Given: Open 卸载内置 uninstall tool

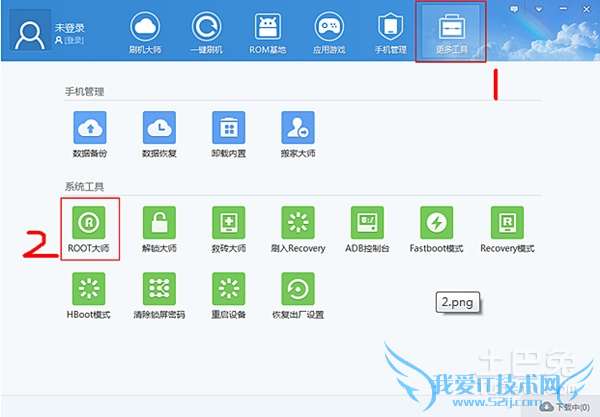Looking at the screenshot, I should coord(228,135).
